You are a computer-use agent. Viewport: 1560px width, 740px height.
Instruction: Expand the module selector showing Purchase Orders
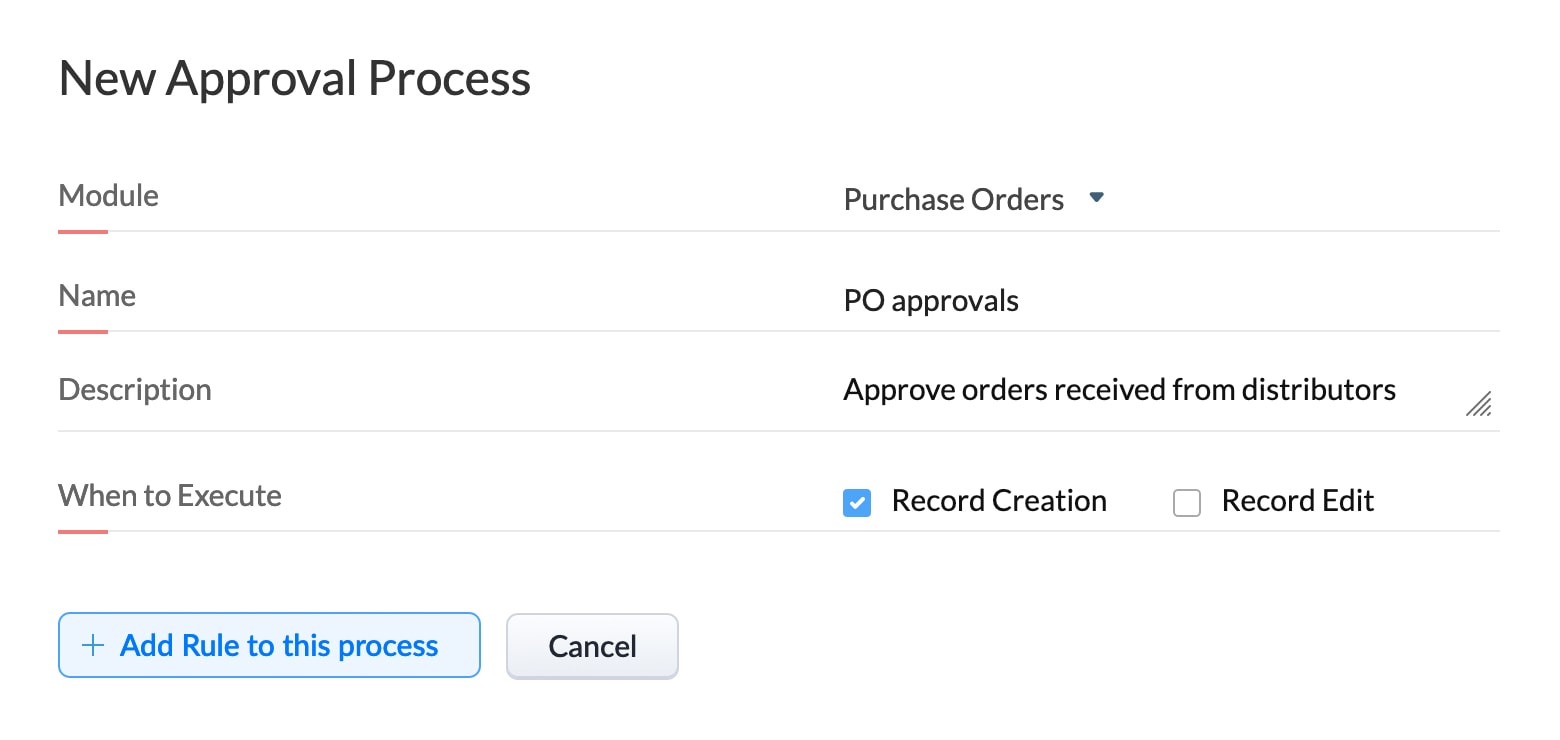tap(1096, 198)
